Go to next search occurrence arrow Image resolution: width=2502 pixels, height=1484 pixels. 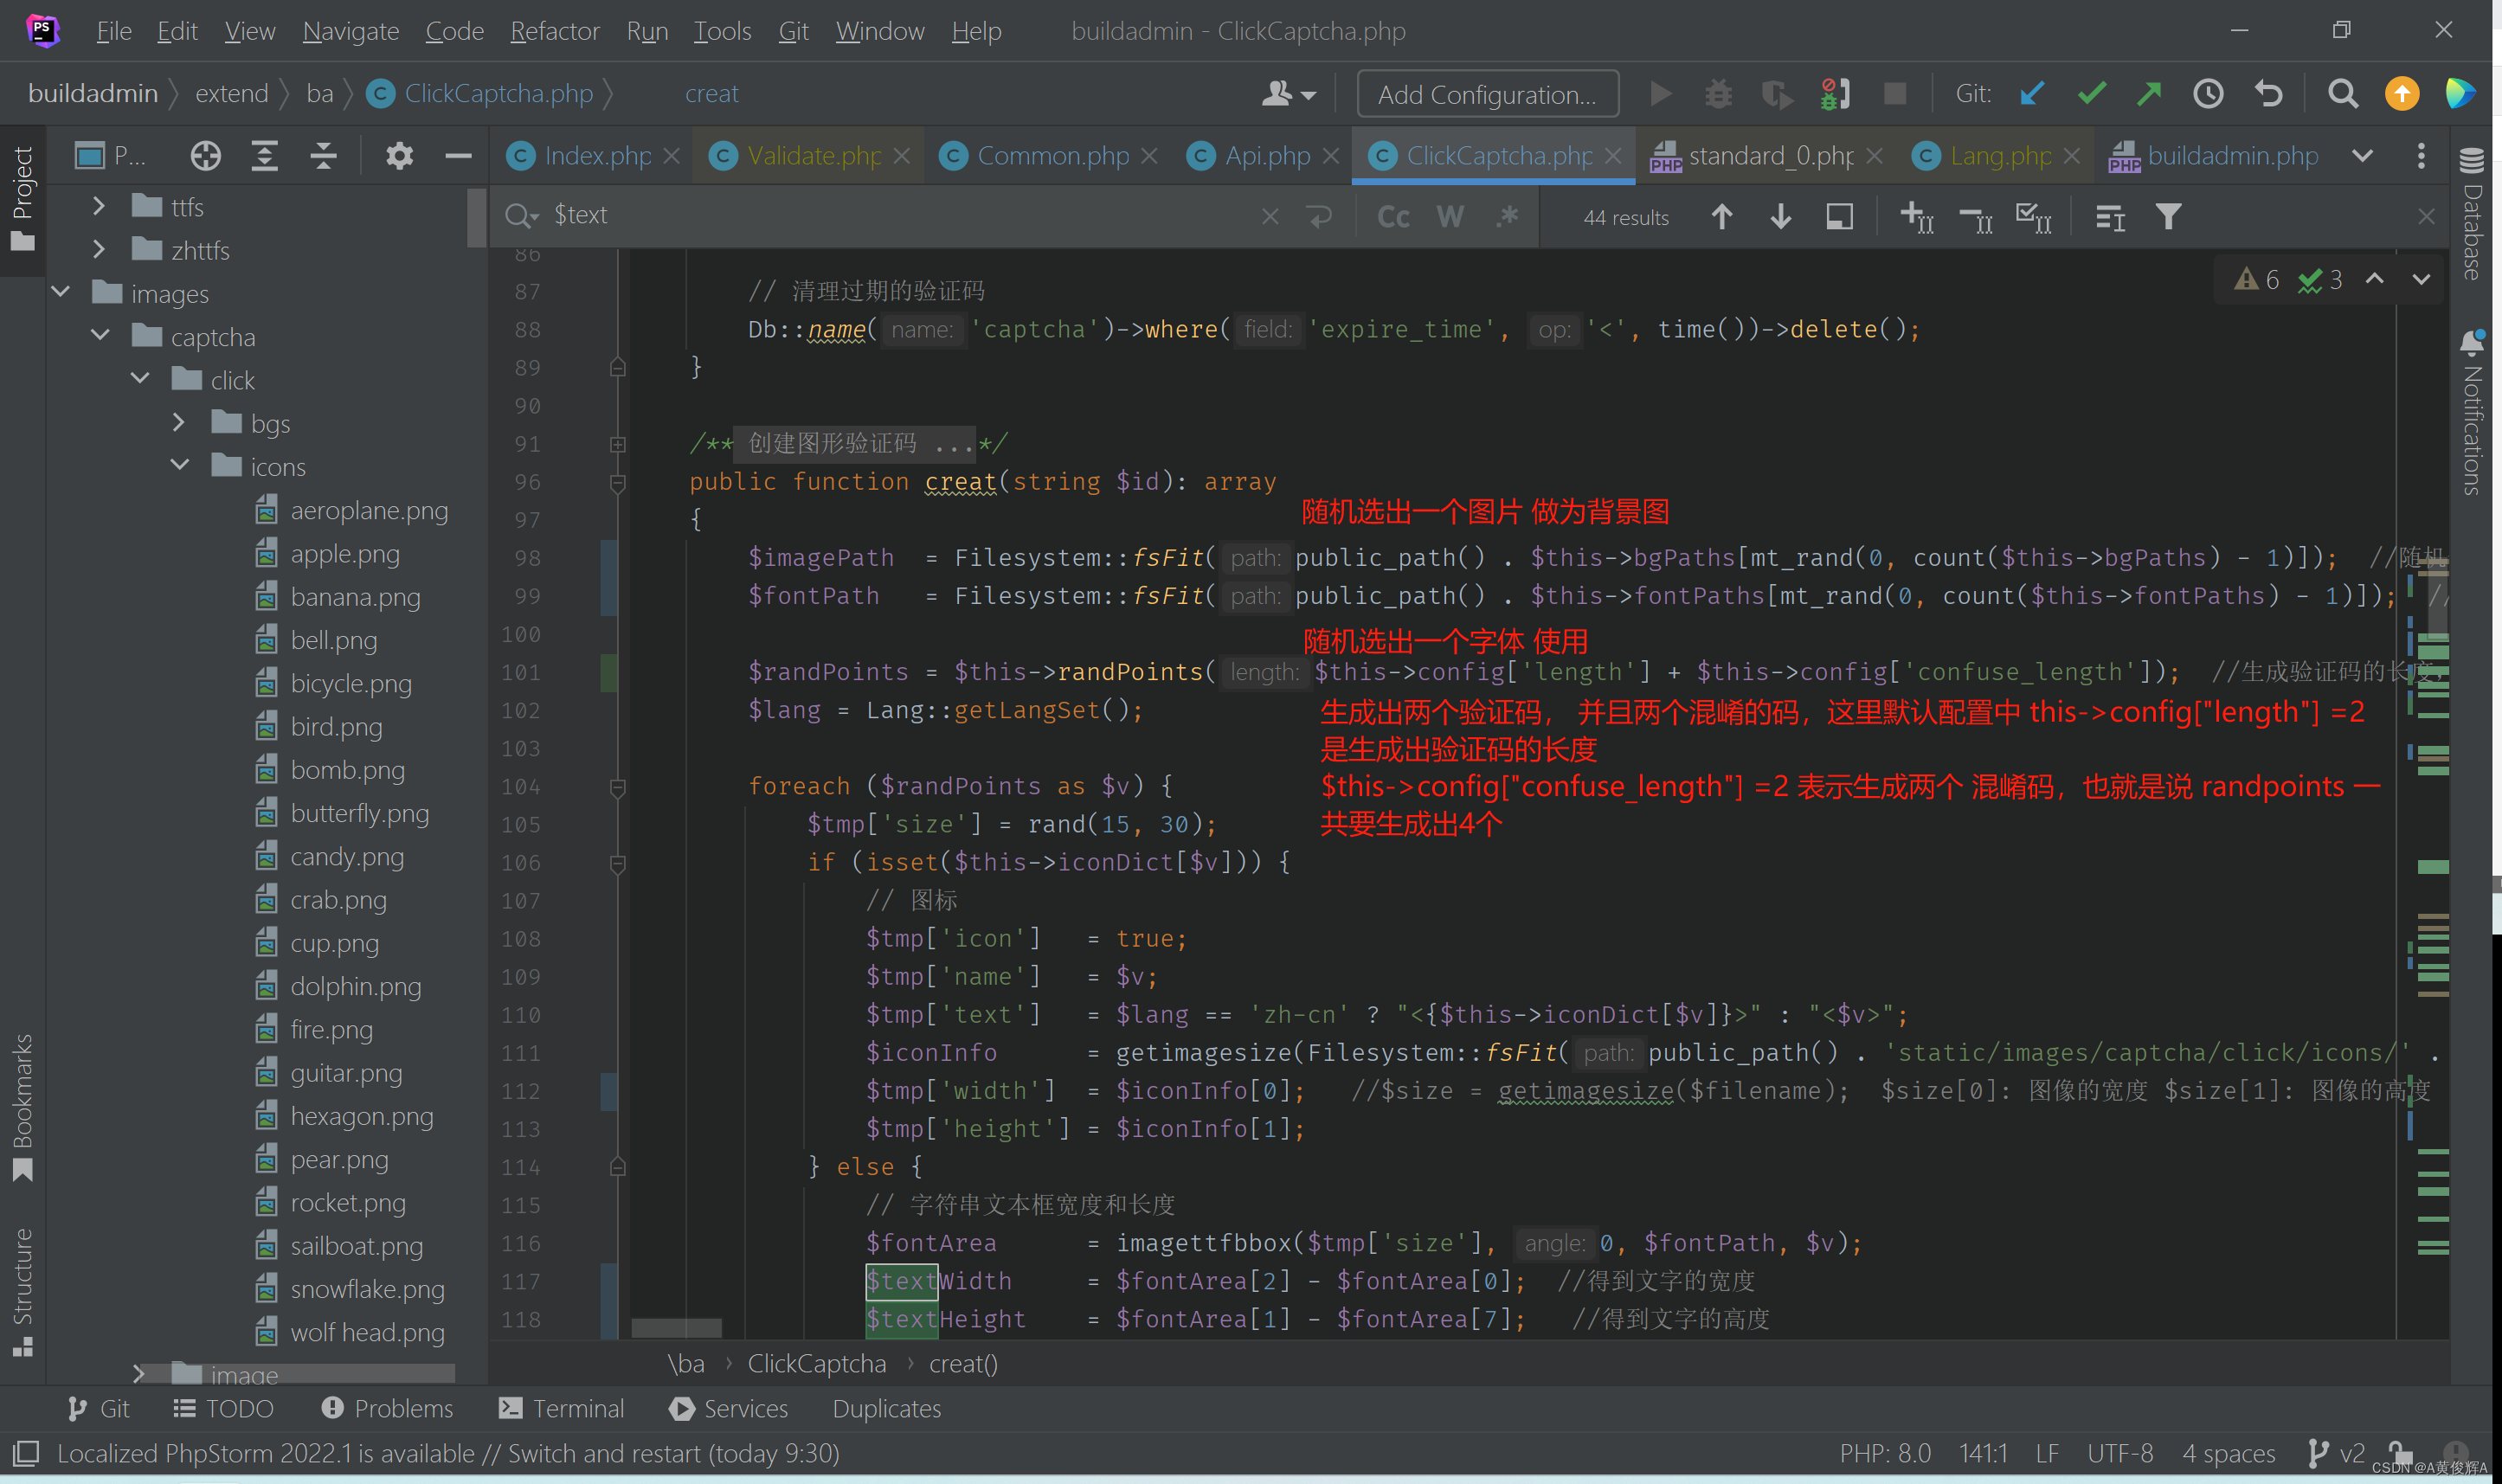(x=1780, y=217)
